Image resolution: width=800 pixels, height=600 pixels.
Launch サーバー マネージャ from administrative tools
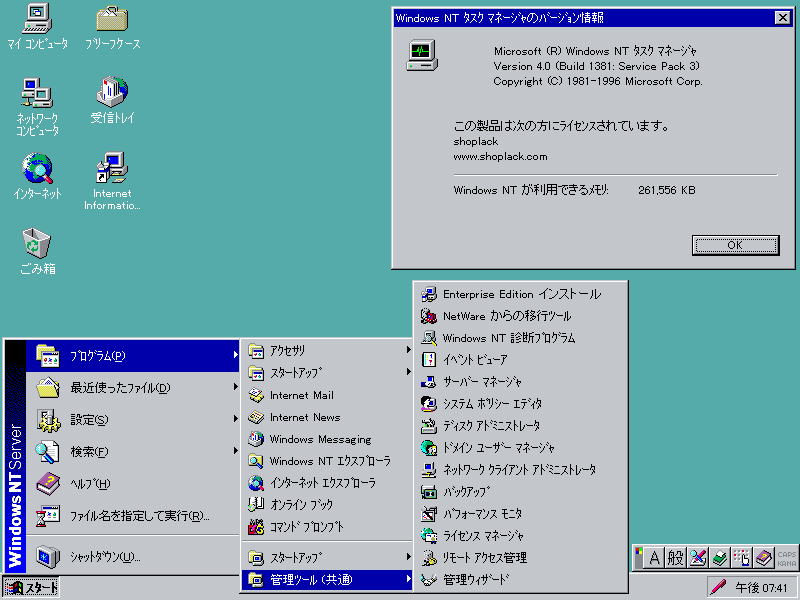[x=520, y=382]
